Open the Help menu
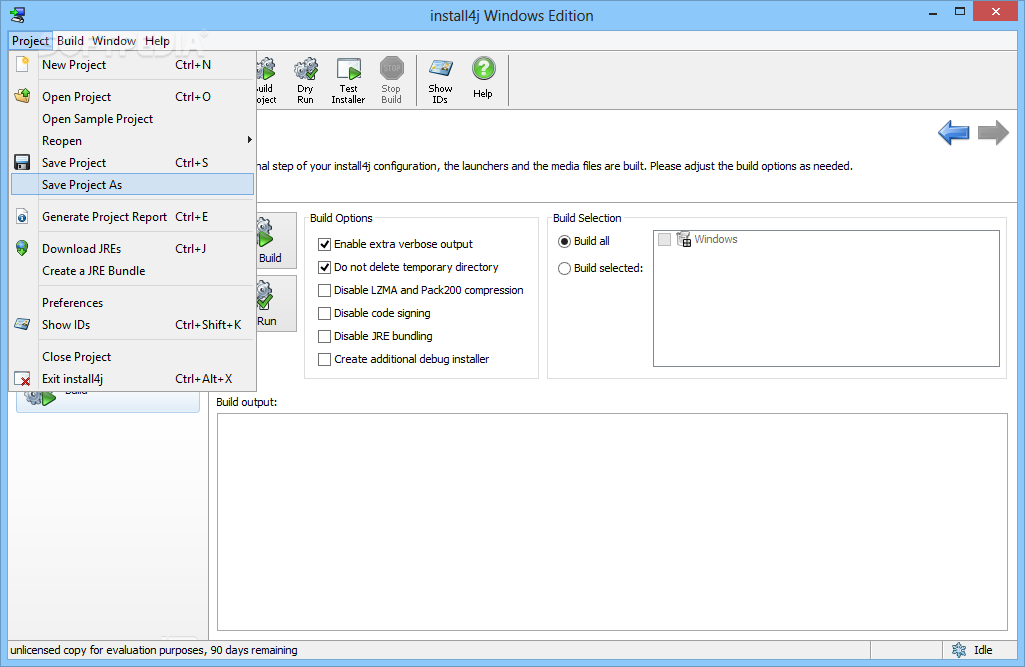1025x667 pixels. pyautogui.click(x=157, y=41)
